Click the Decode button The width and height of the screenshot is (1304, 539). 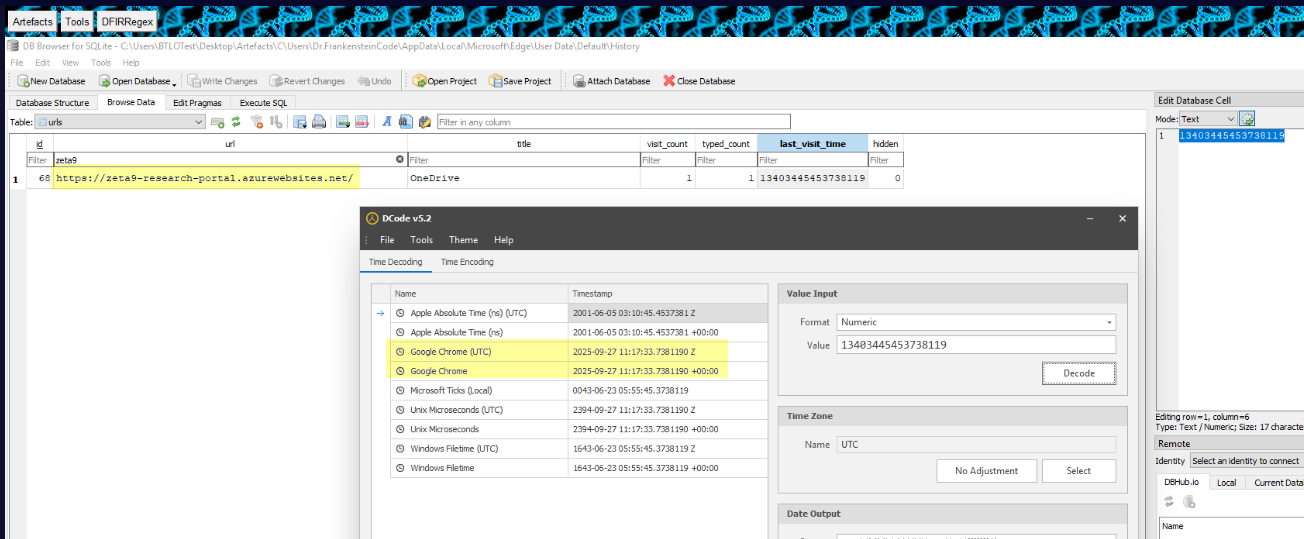[x=1078, y=373]
